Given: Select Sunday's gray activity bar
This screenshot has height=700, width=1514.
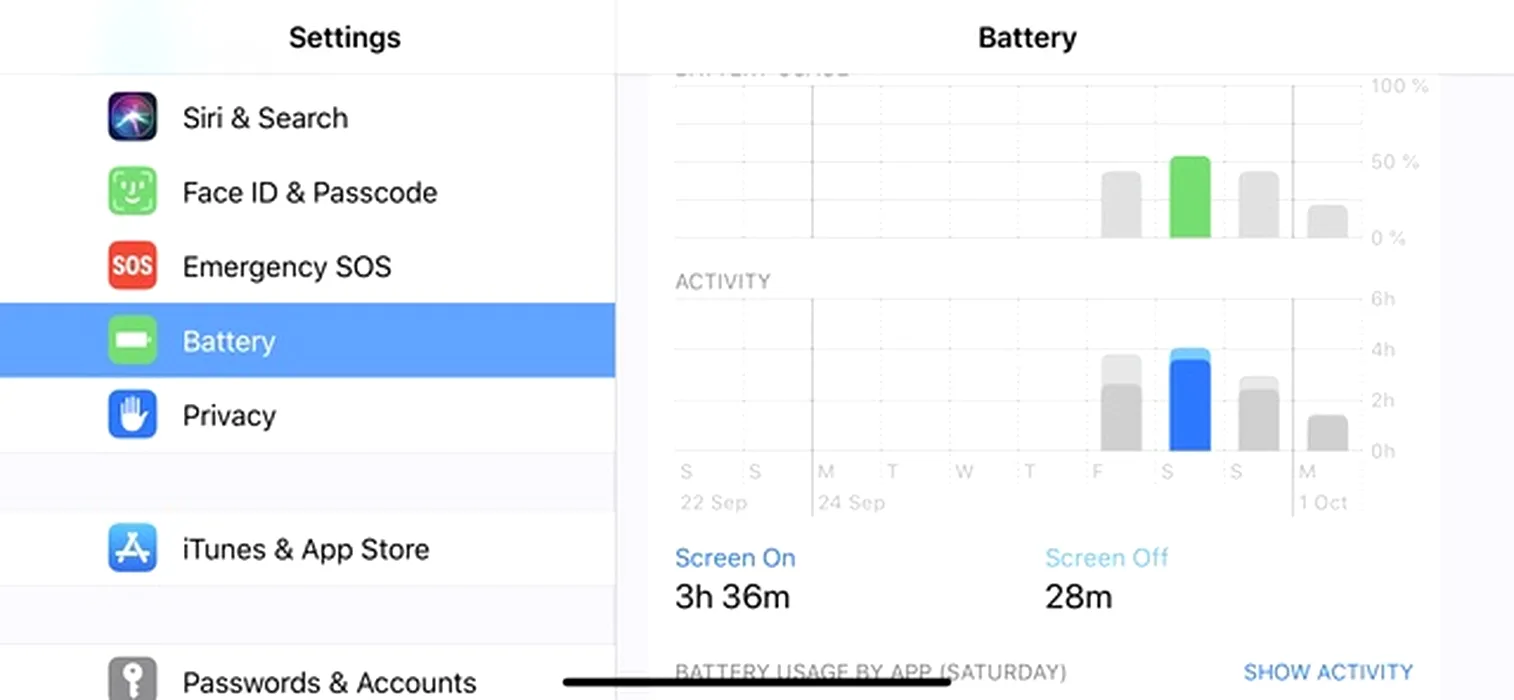Looking at the screenshot, I should (x=1259, y=414).
